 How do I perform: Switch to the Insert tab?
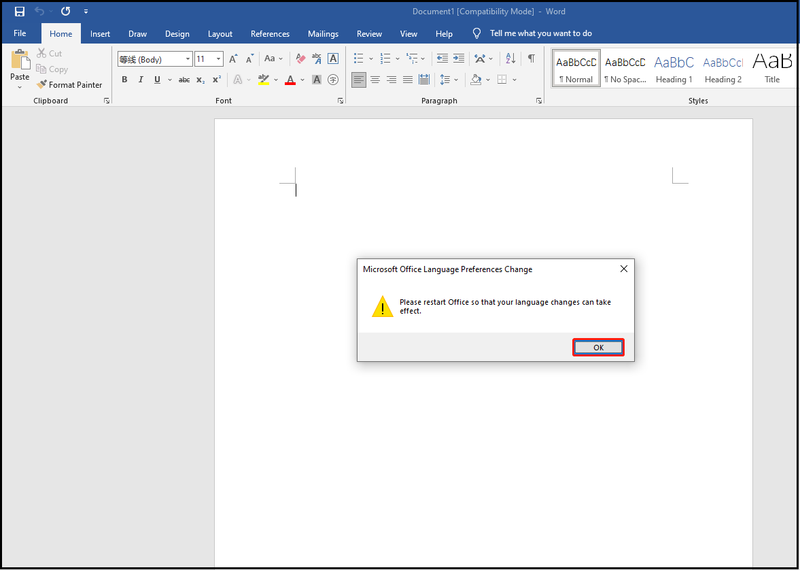pyautogui.click(x=100, y=34)
